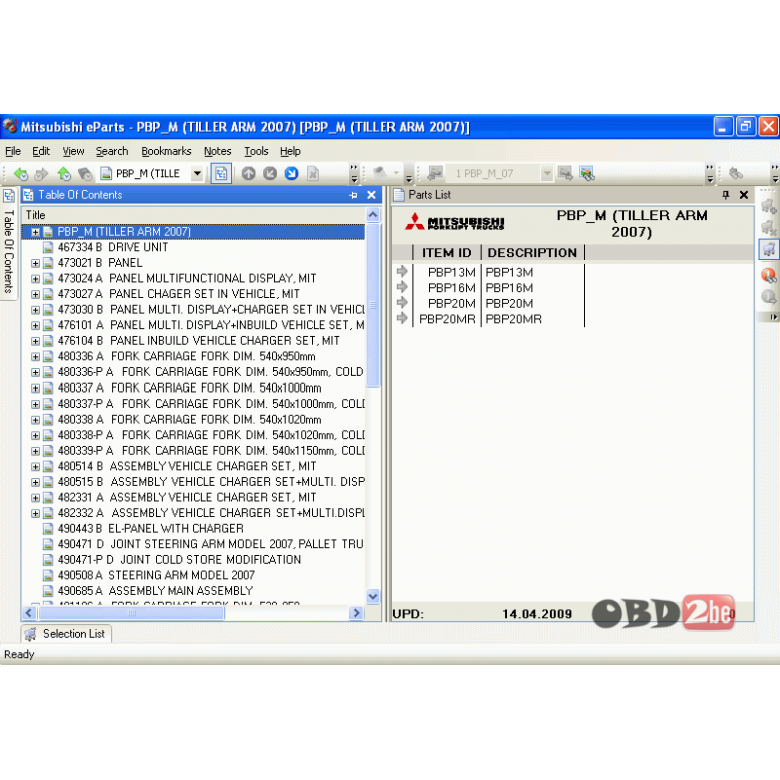Select 467334 B DRIVE UNIT in tree
Image resolution: width=780 pixels, height=780 pixels.
pyautogui.click(x=112, y=247)
